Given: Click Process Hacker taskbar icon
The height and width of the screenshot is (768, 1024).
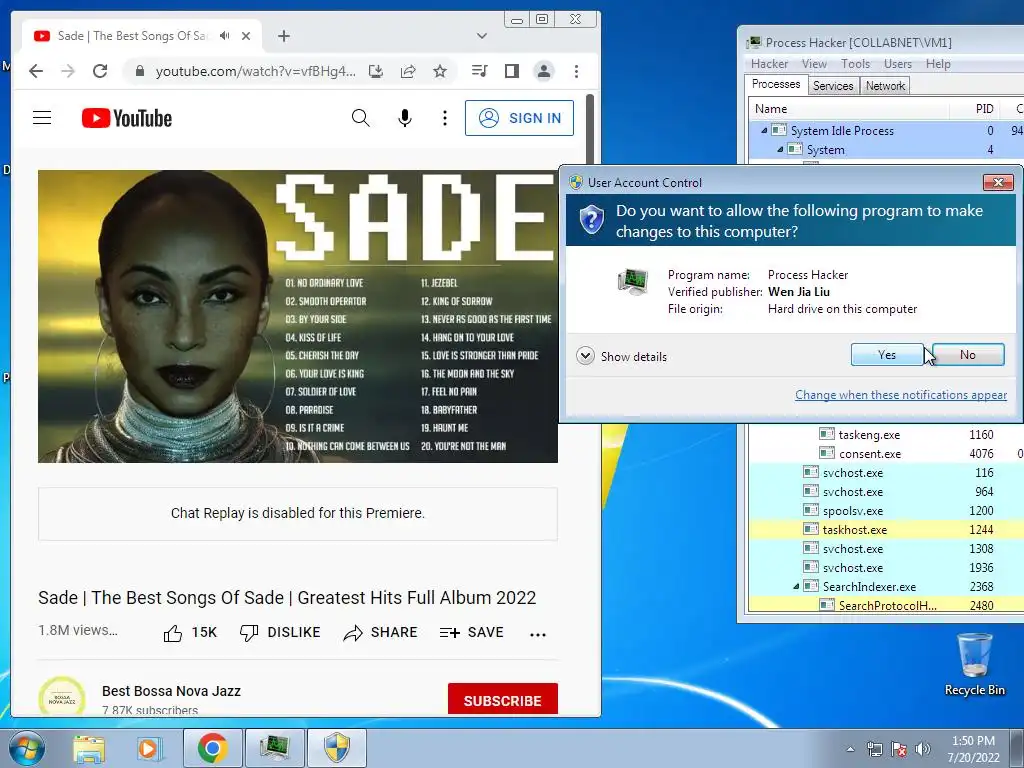Looking at the screenshot, I should pos(275,748).
